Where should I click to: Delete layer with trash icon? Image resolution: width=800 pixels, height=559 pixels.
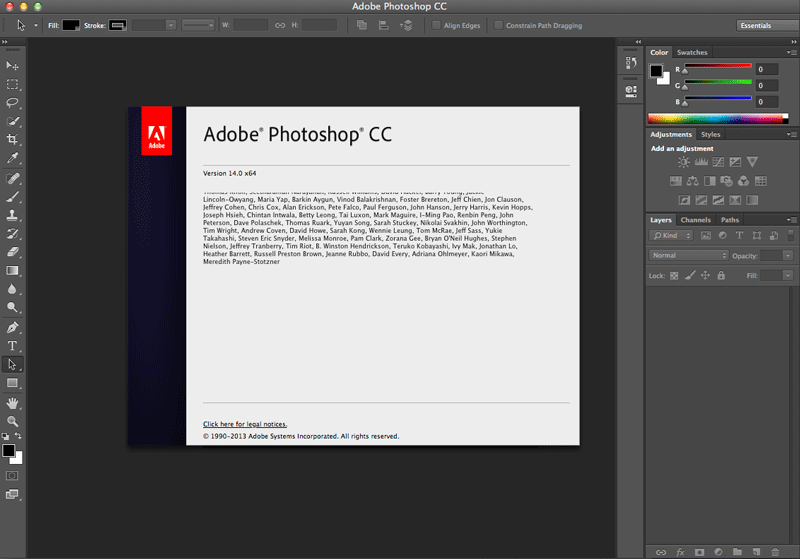tap(775, 552)
